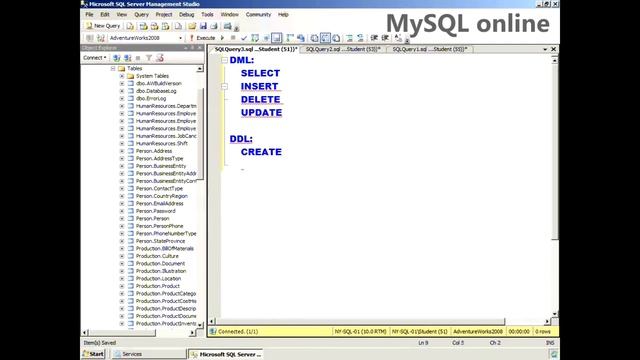Expand the HumanResources.Shift table node

point(122,144)
